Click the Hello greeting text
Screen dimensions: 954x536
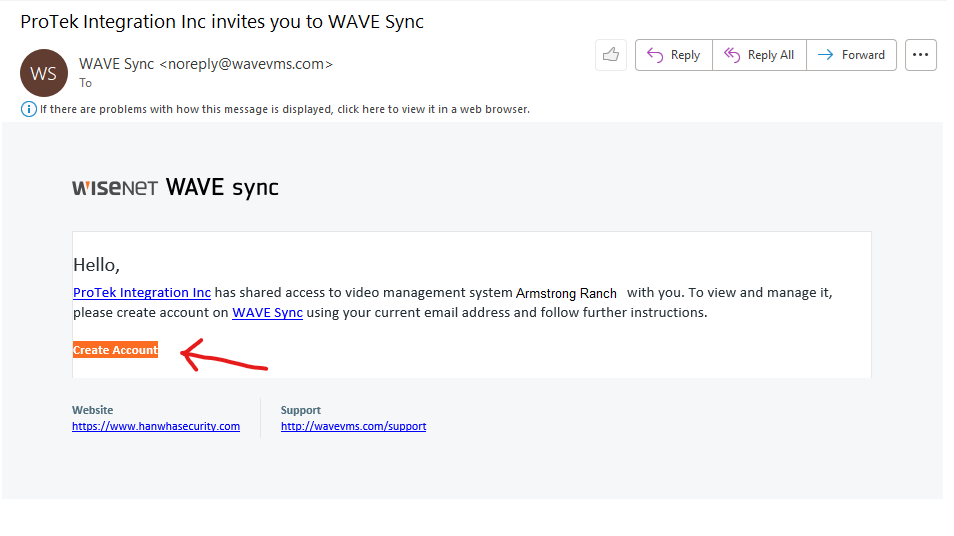click(96, 265)
